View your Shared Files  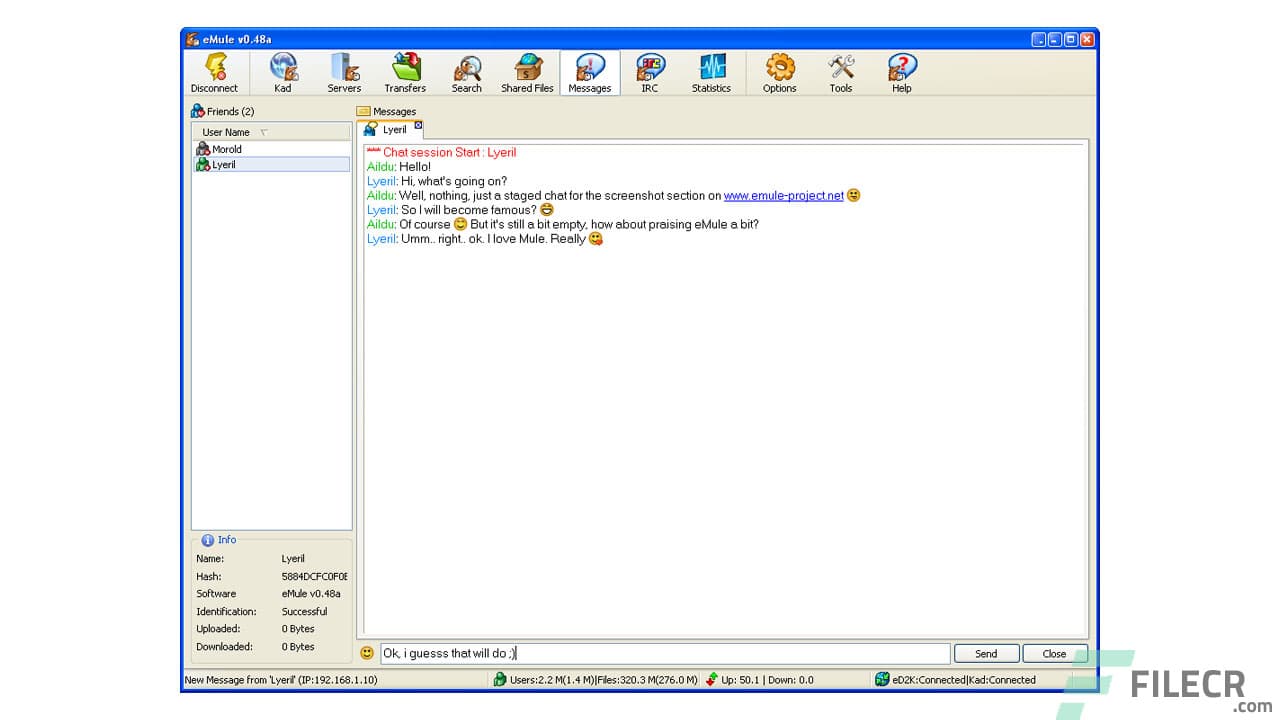click(527, 70)
